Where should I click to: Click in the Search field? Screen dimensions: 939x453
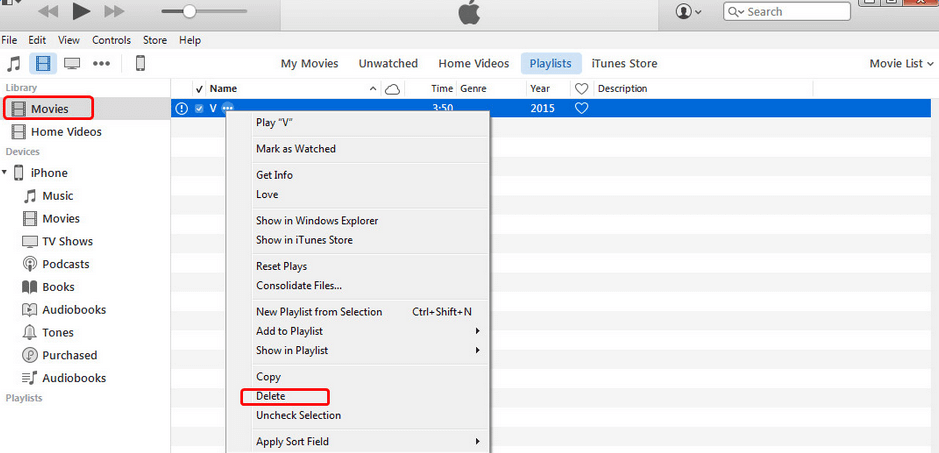click(x=787, y=11)
